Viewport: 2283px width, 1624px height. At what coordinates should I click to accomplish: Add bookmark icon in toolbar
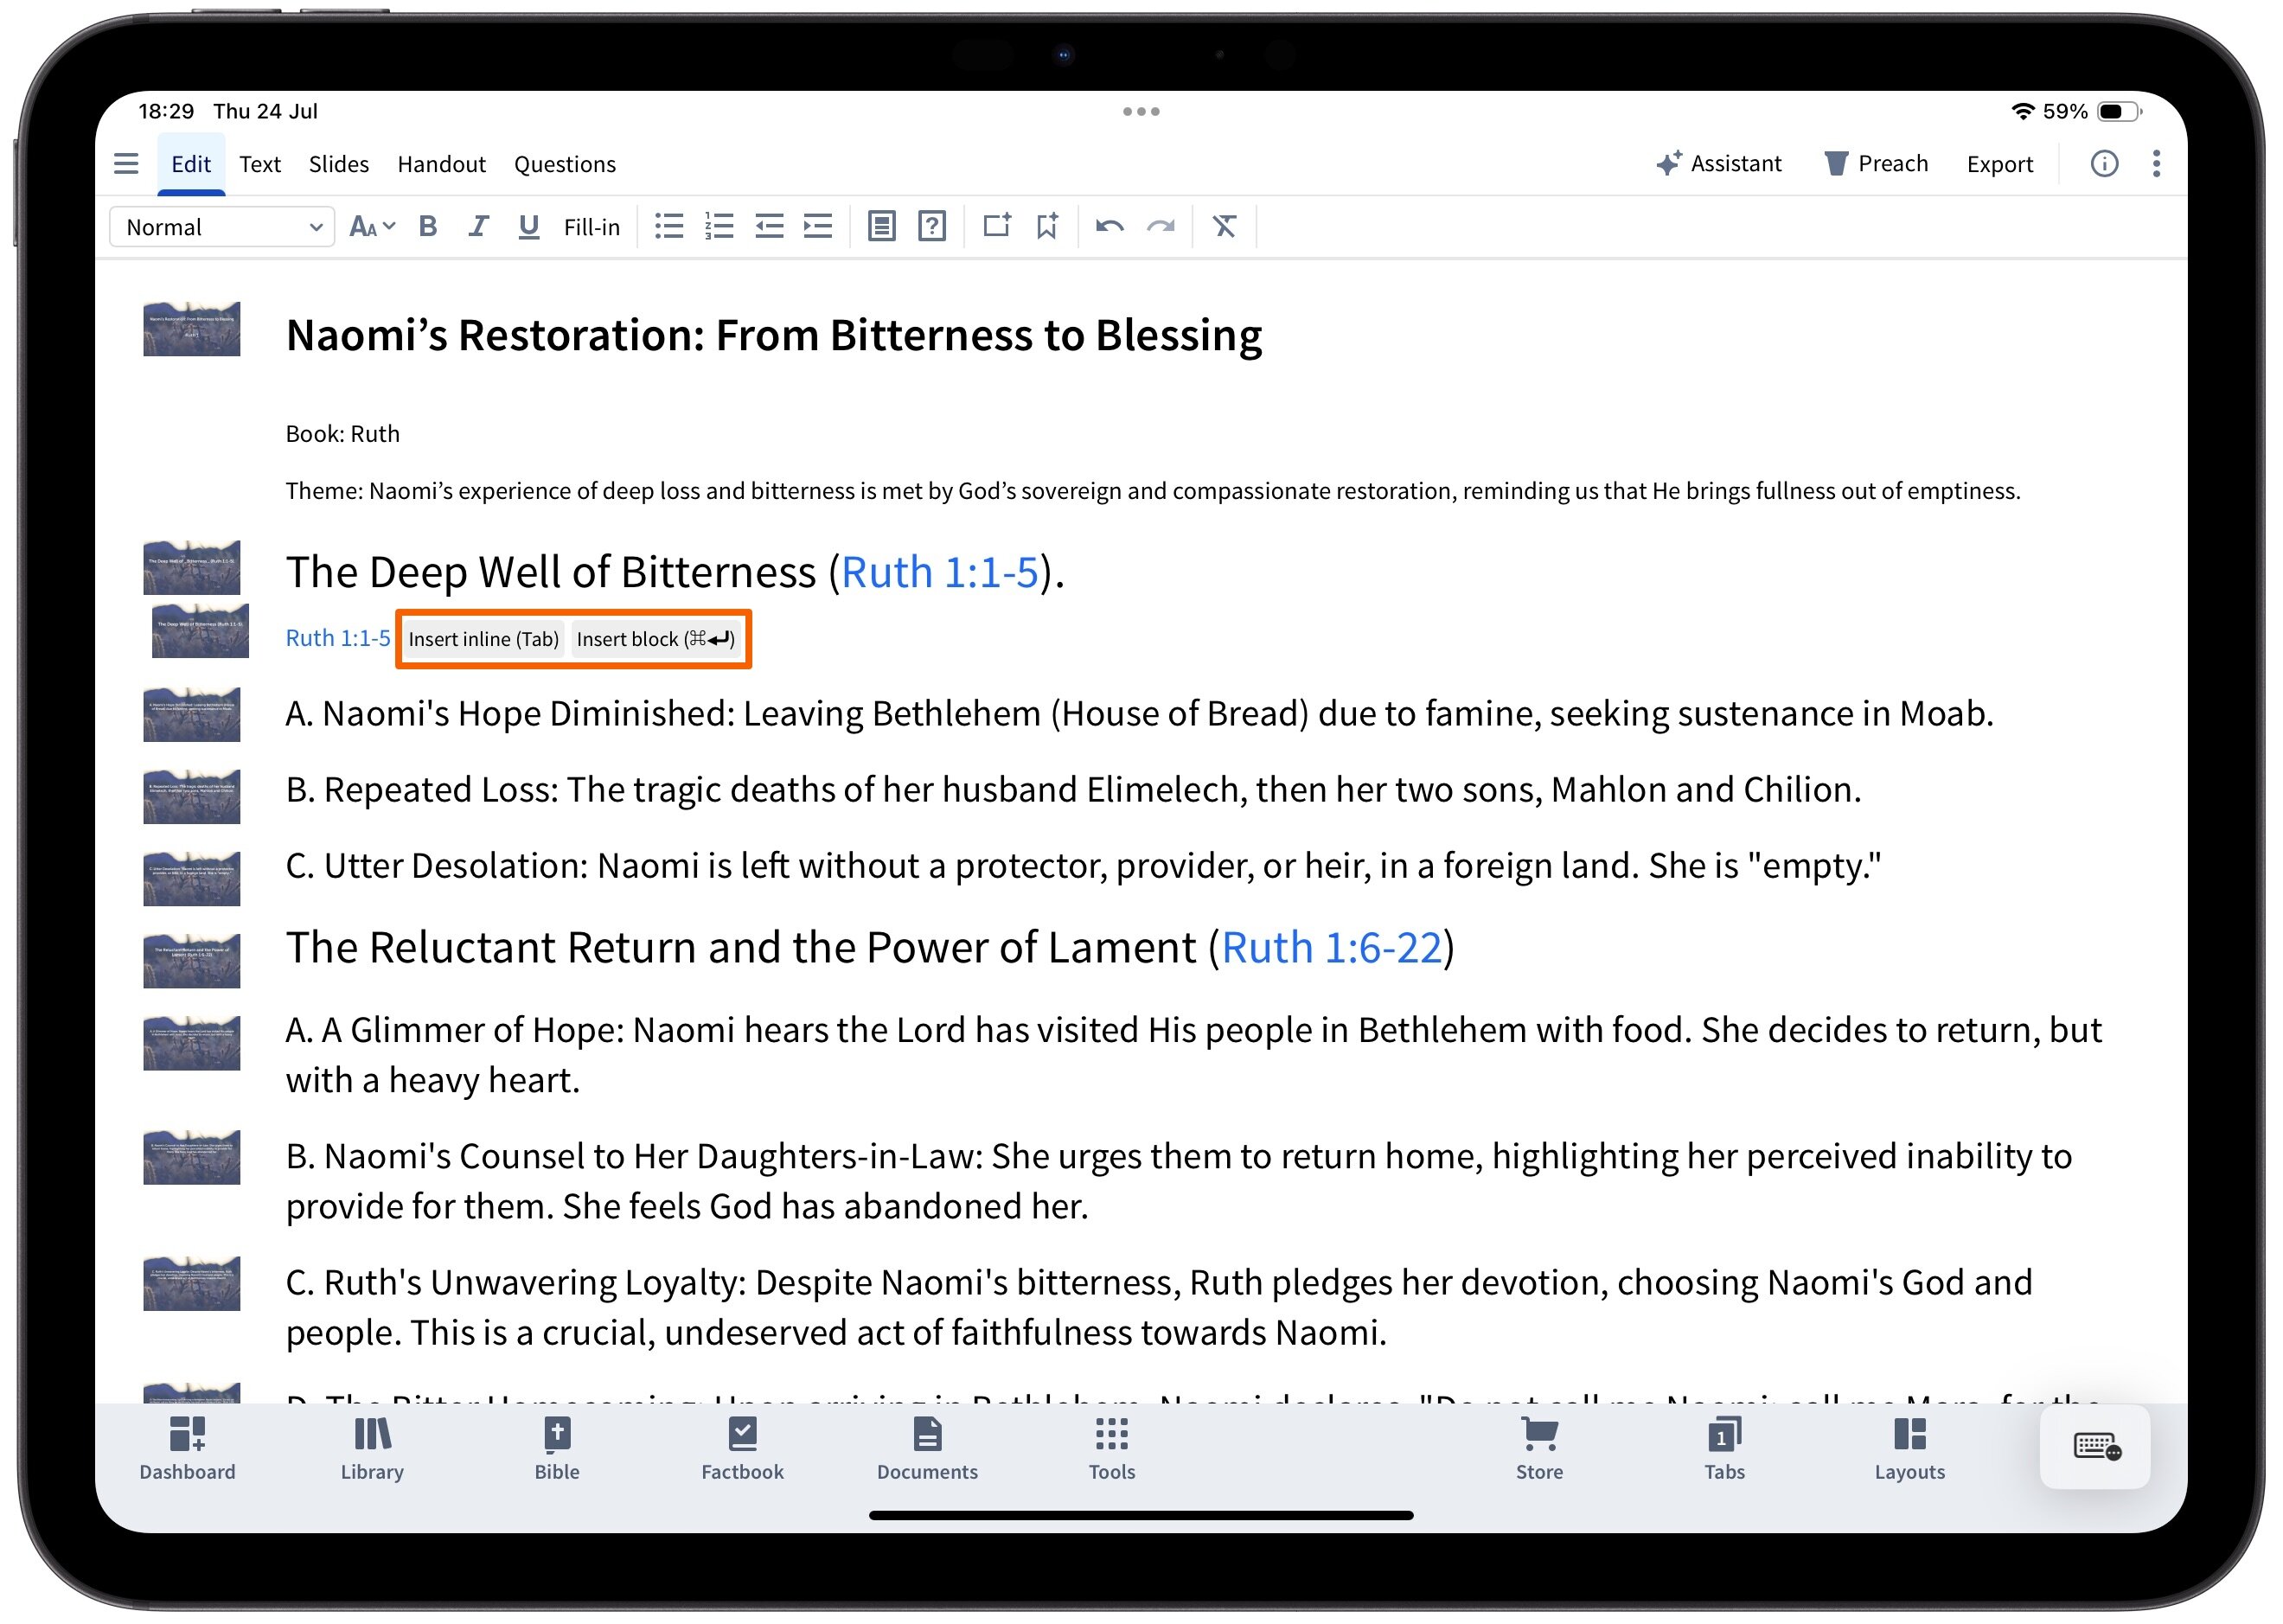1047,227
